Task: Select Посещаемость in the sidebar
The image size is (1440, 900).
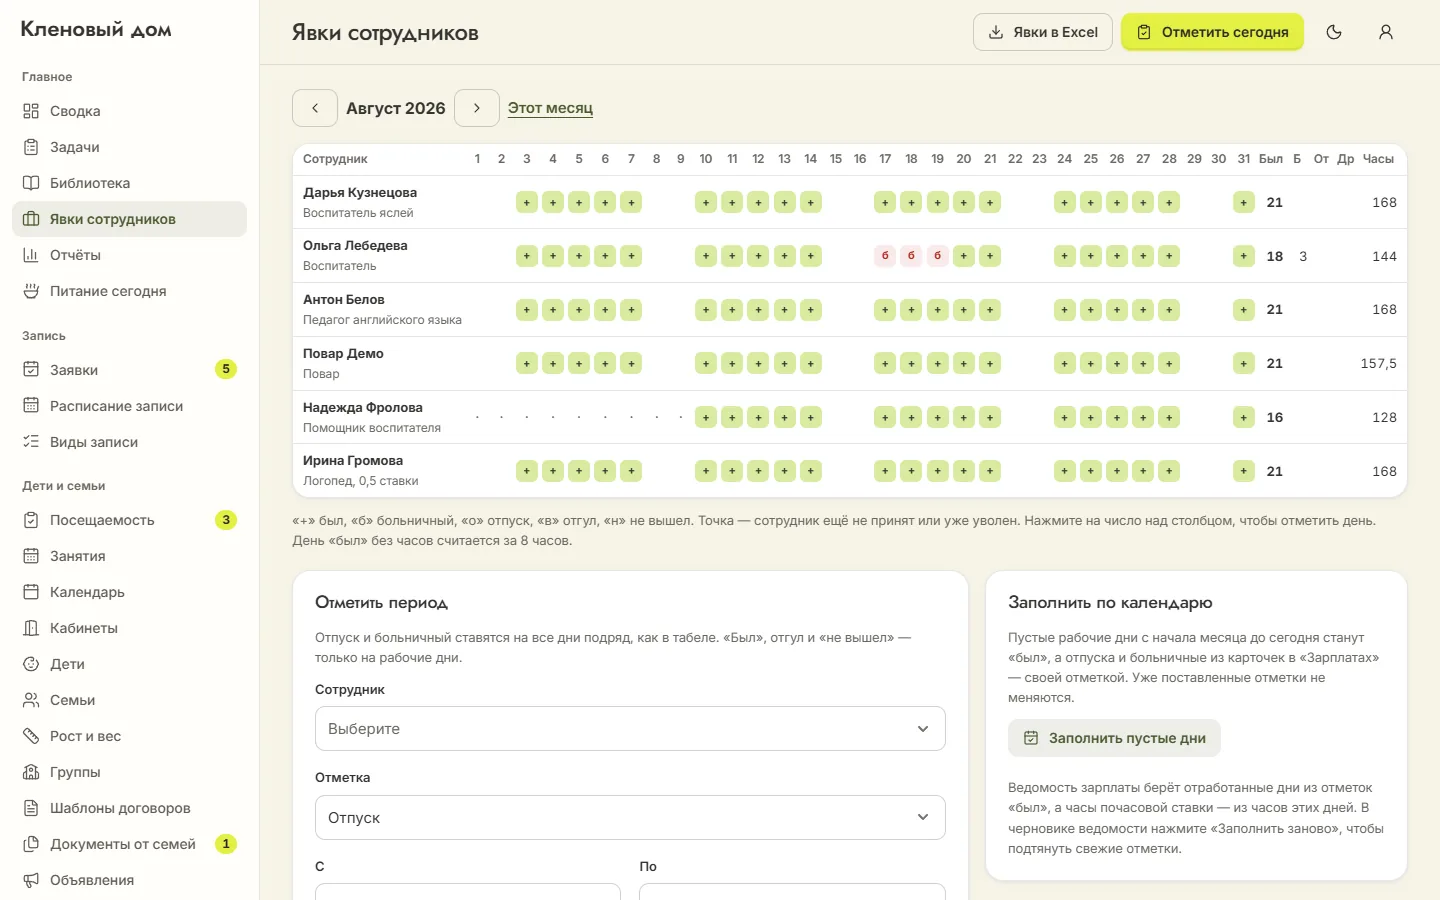Action: tap(129, 520)
